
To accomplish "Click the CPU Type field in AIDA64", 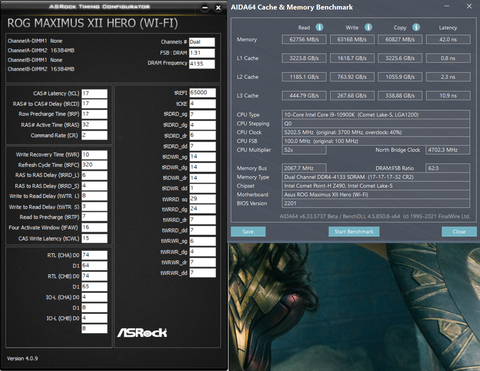I will [376, 115].
